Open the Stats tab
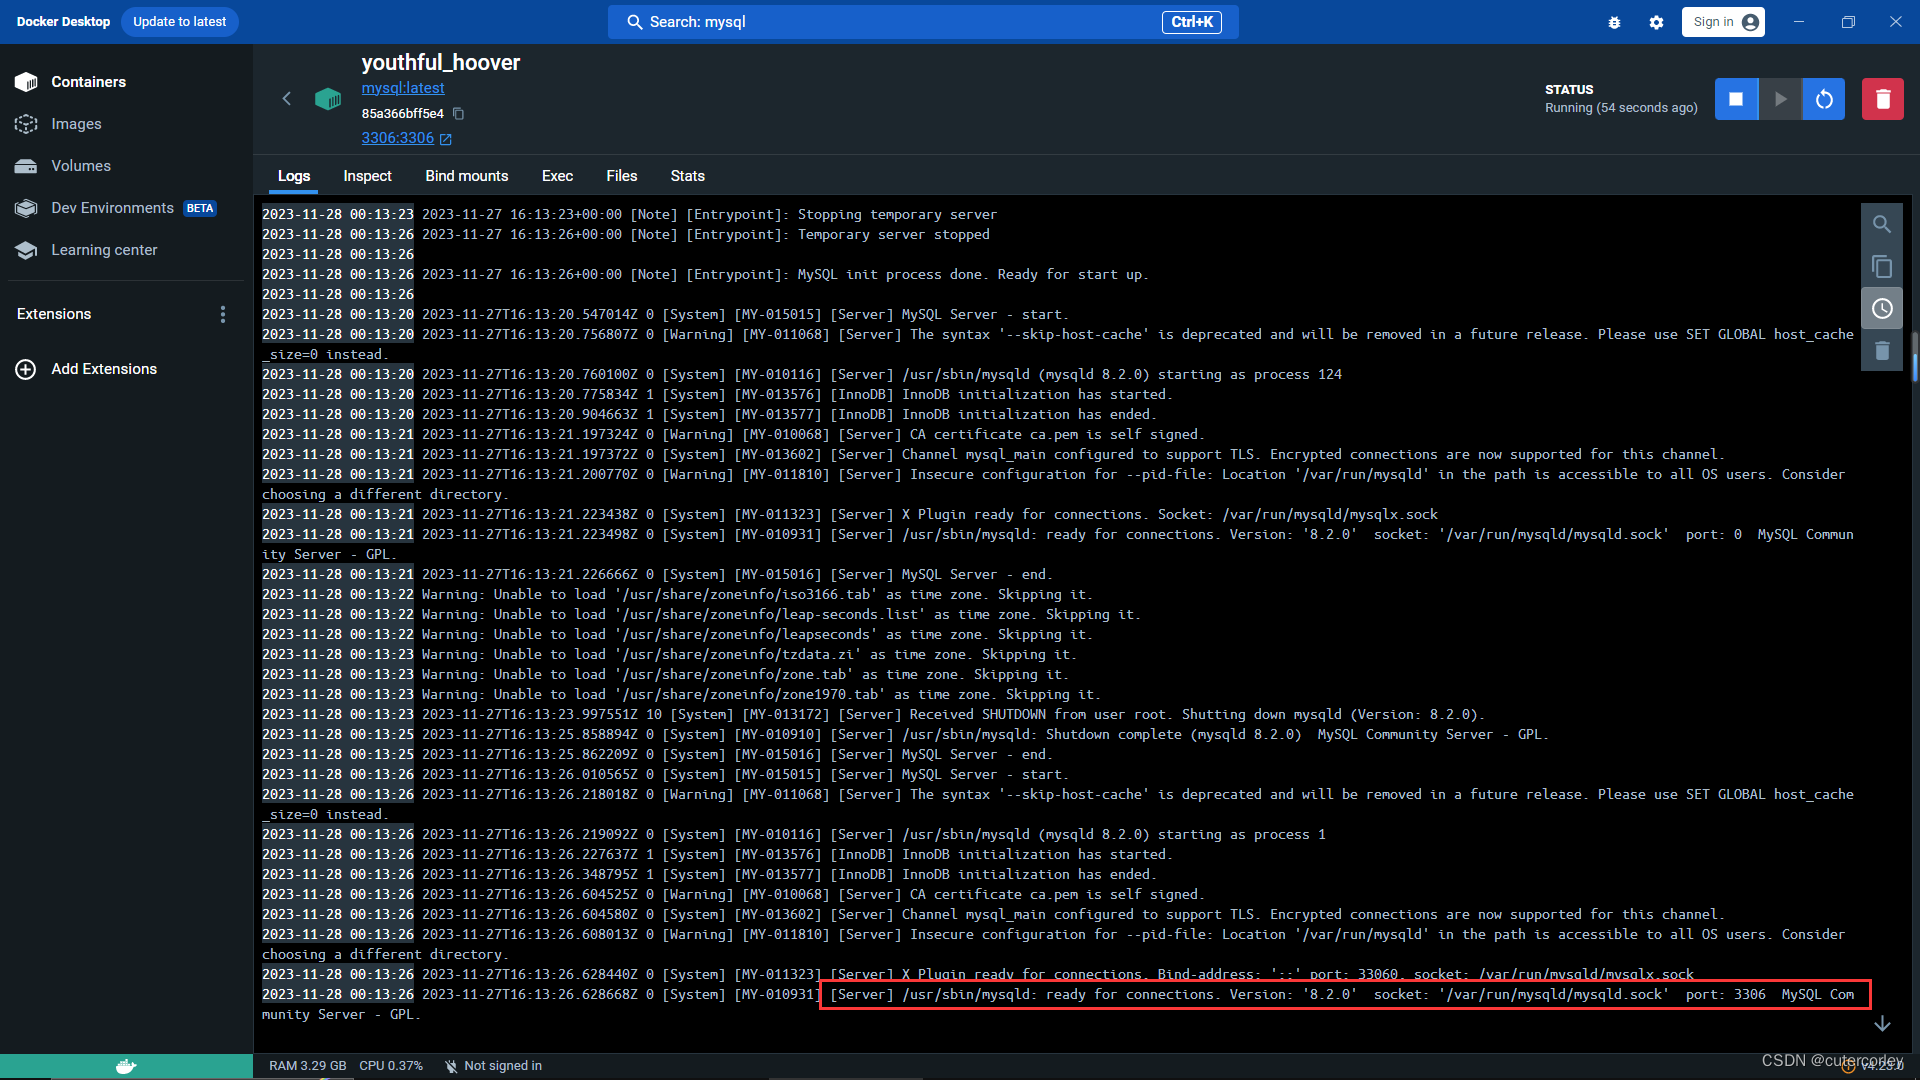Screen dimensions: 1920x1080 click(687, 176)
